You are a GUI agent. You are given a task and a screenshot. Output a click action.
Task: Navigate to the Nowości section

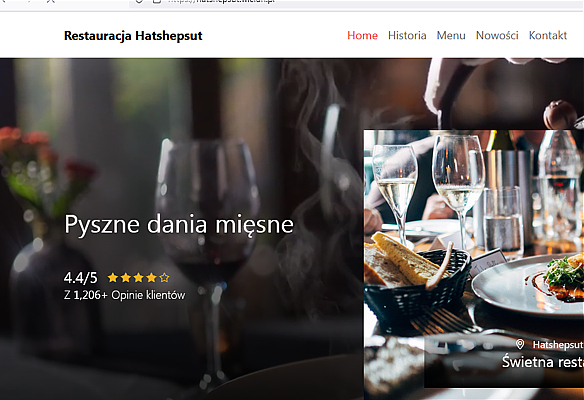click(497, 35)
